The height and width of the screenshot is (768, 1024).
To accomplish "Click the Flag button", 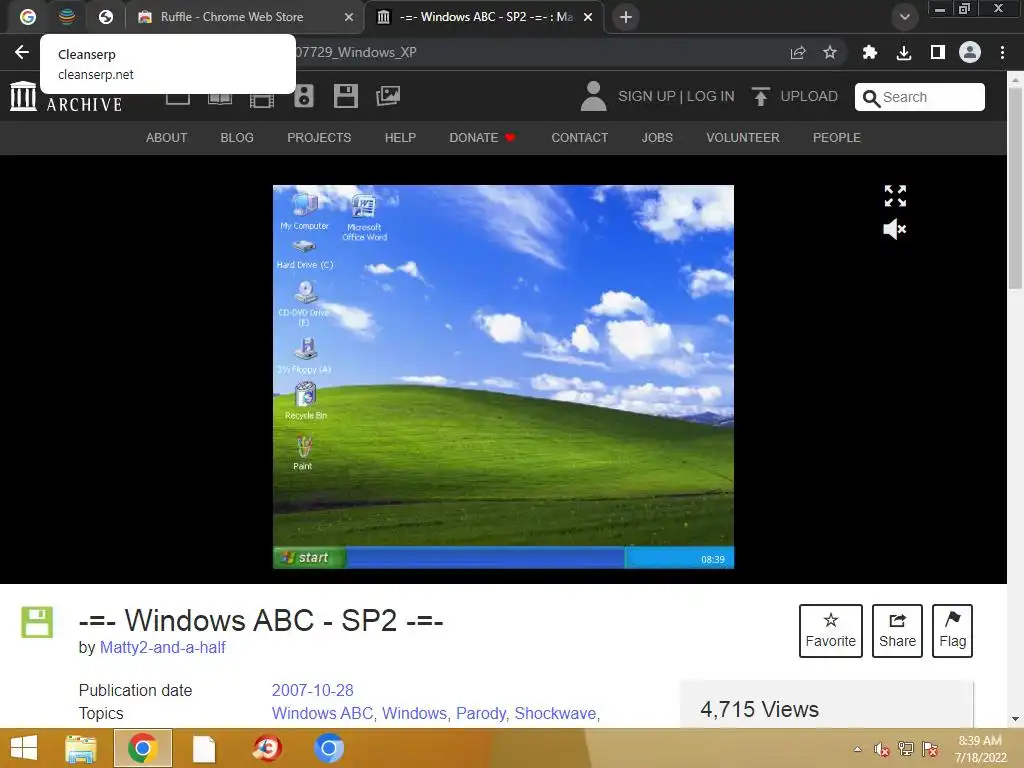I will click(952, 631).
